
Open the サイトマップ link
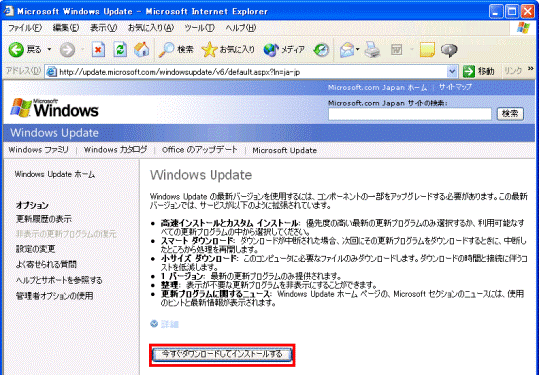point(455,87)
